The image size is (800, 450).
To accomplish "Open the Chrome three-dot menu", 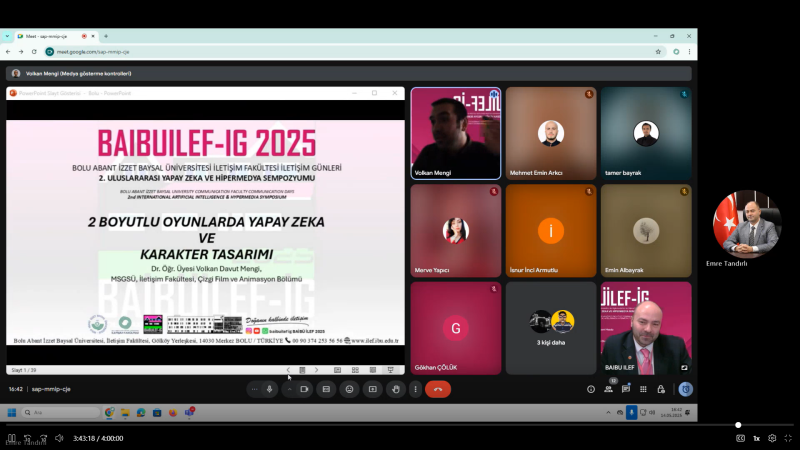I will point(689,52).
